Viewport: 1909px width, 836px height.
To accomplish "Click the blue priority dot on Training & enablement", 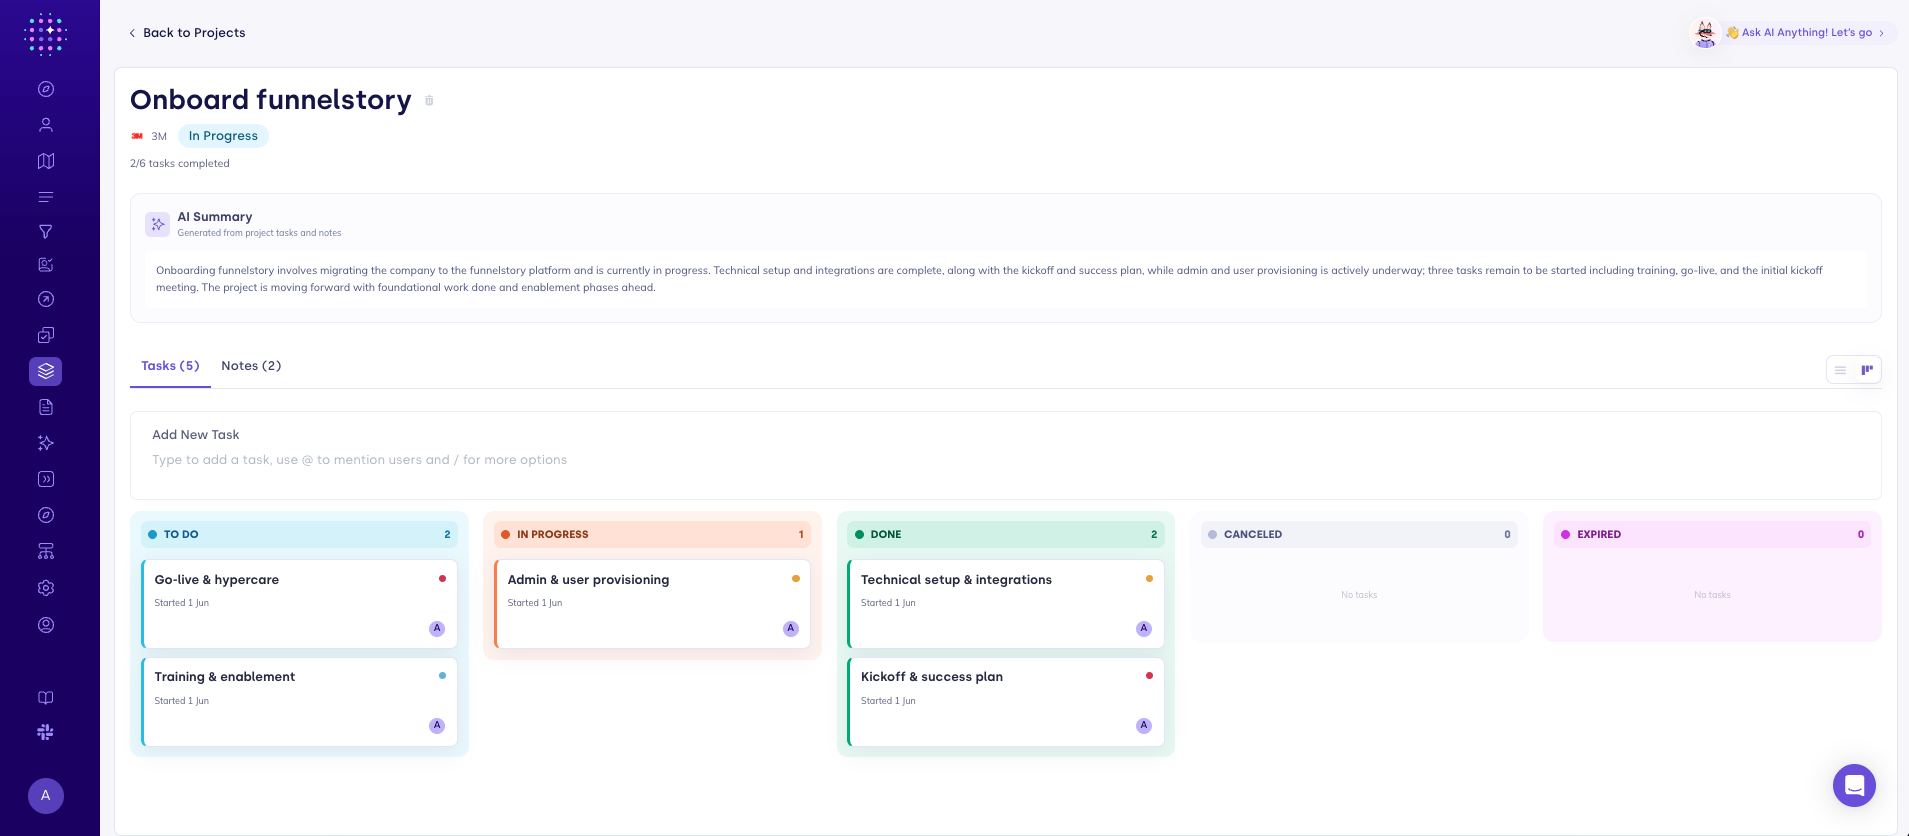I will tap(442, 676).
